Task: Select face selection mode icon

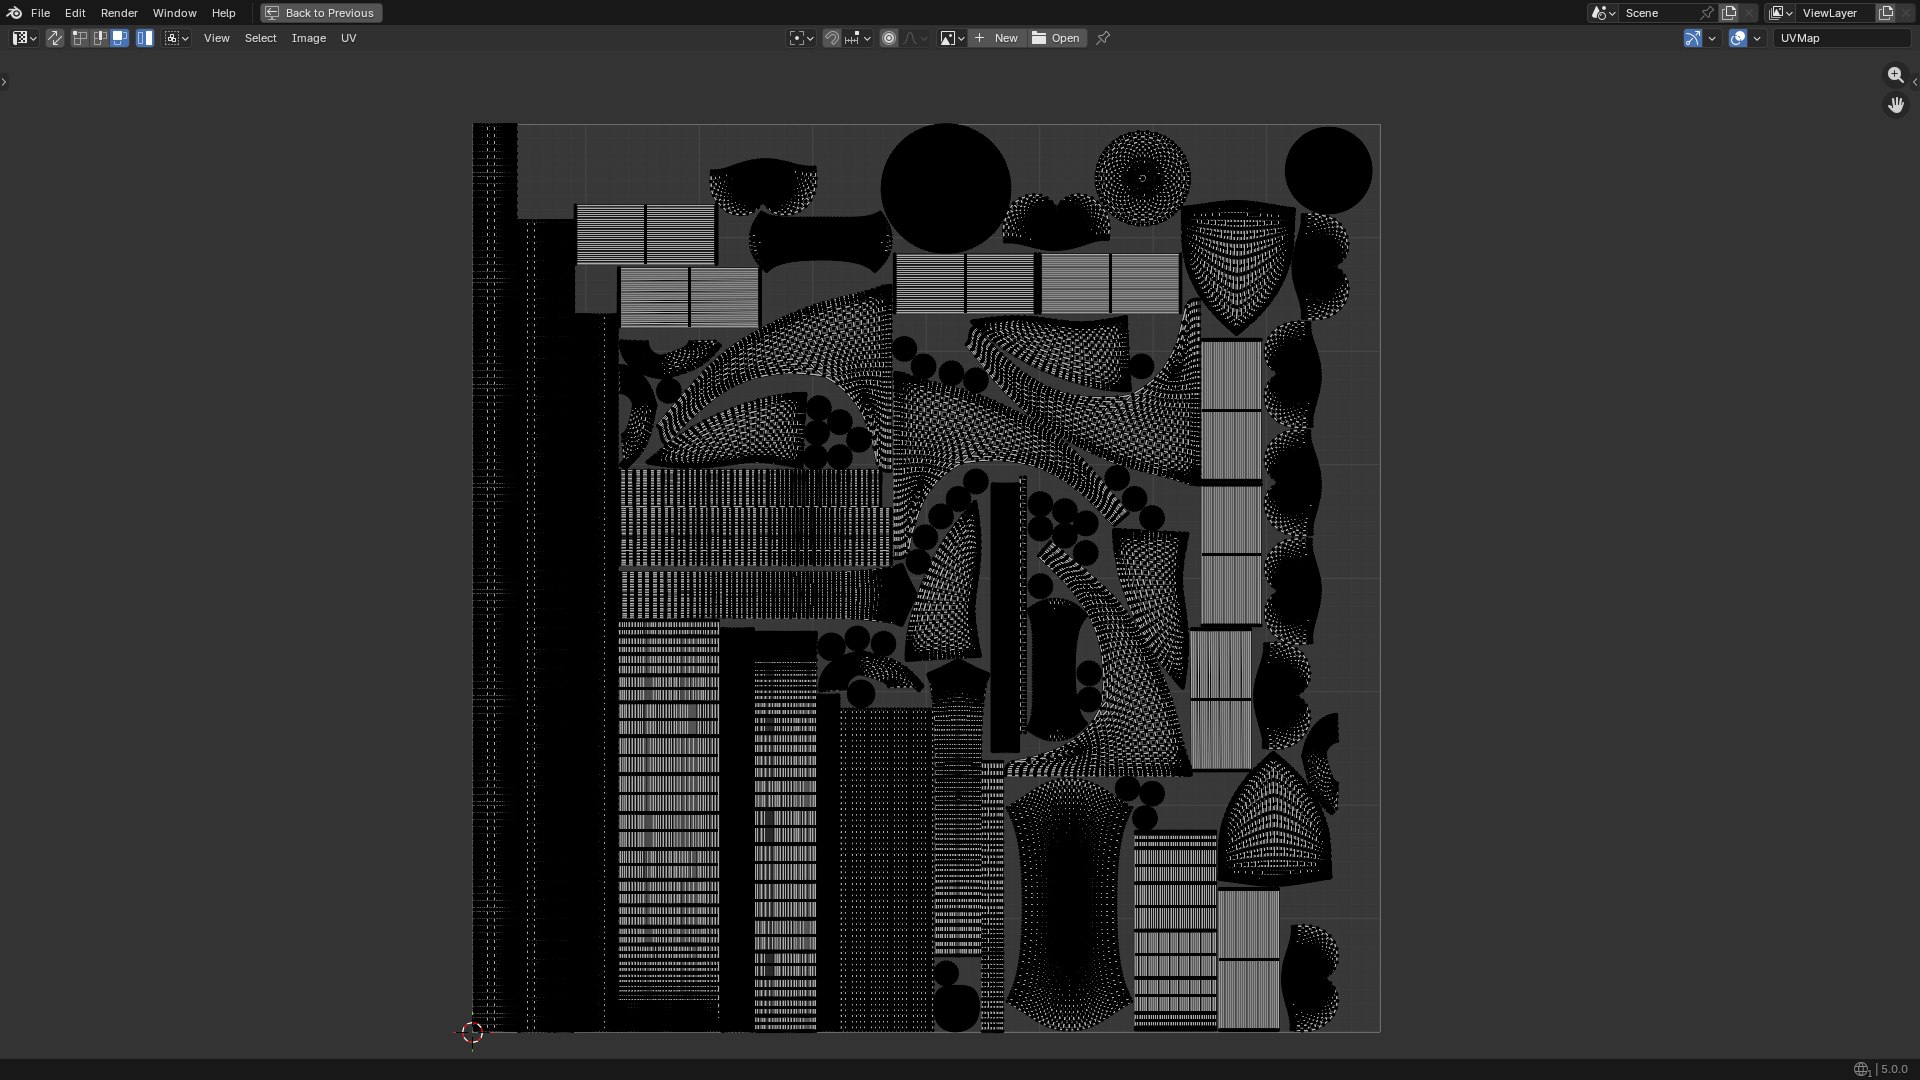Action: 120,38
